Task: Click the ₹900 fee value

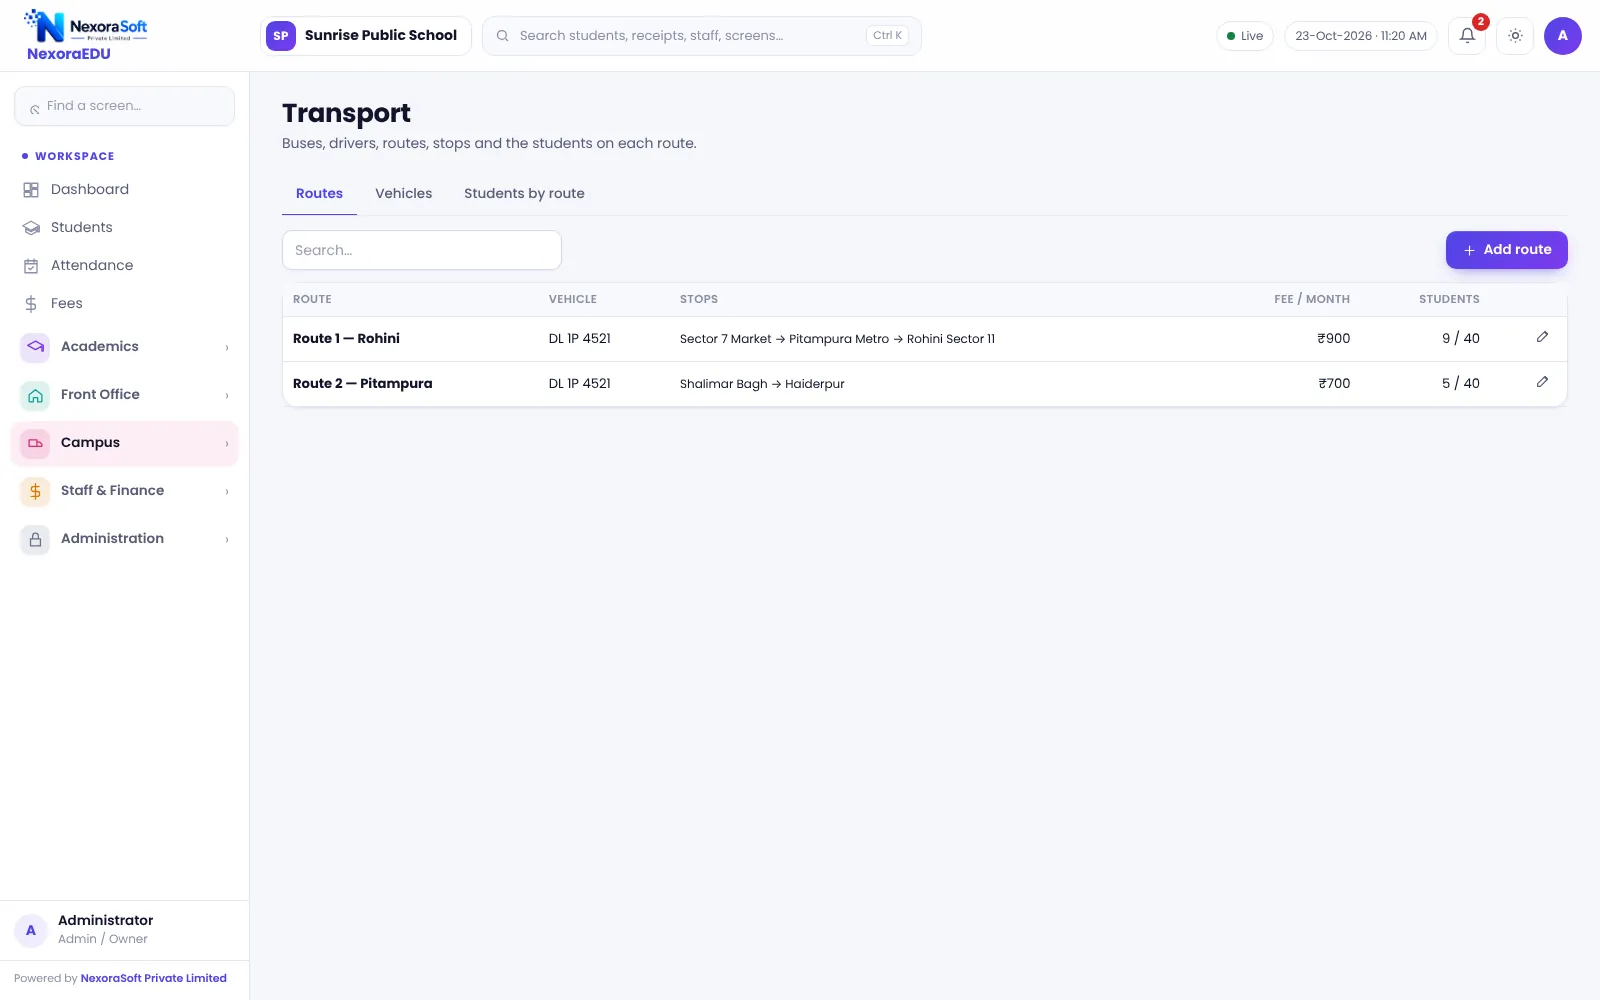Action: (x=1333, y=339)
